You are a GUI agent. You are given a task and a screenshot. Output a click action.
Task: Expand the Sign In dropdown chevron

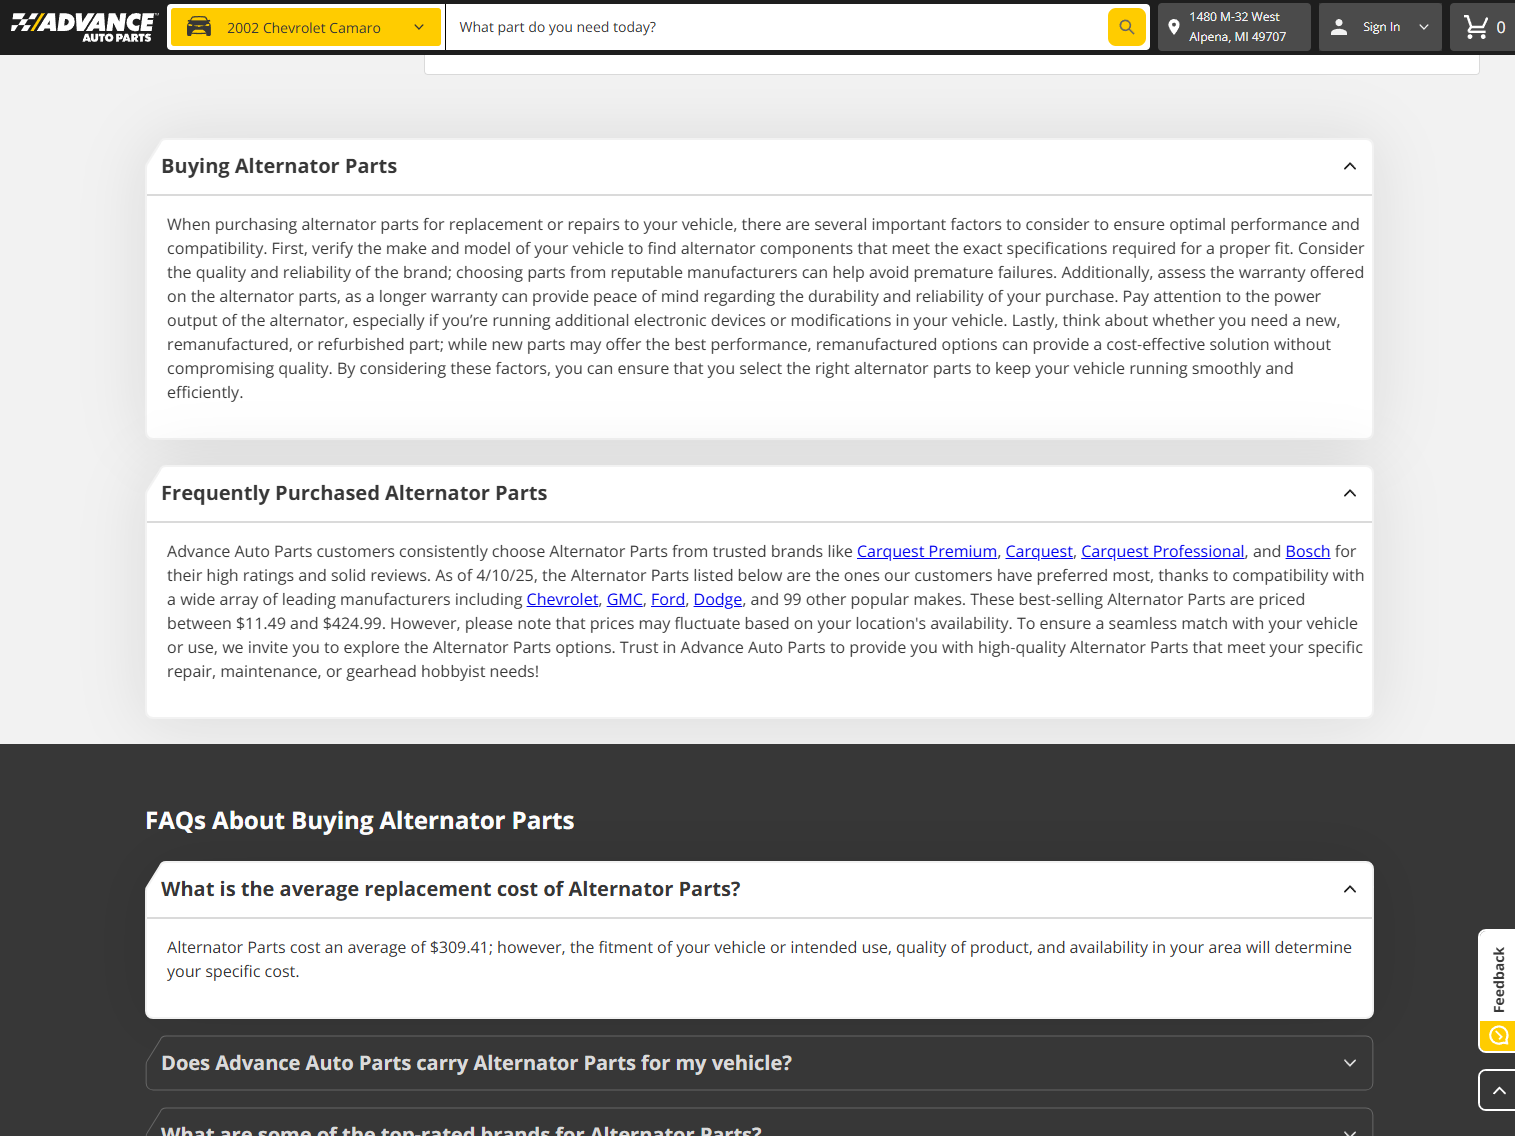point(1424,27)
